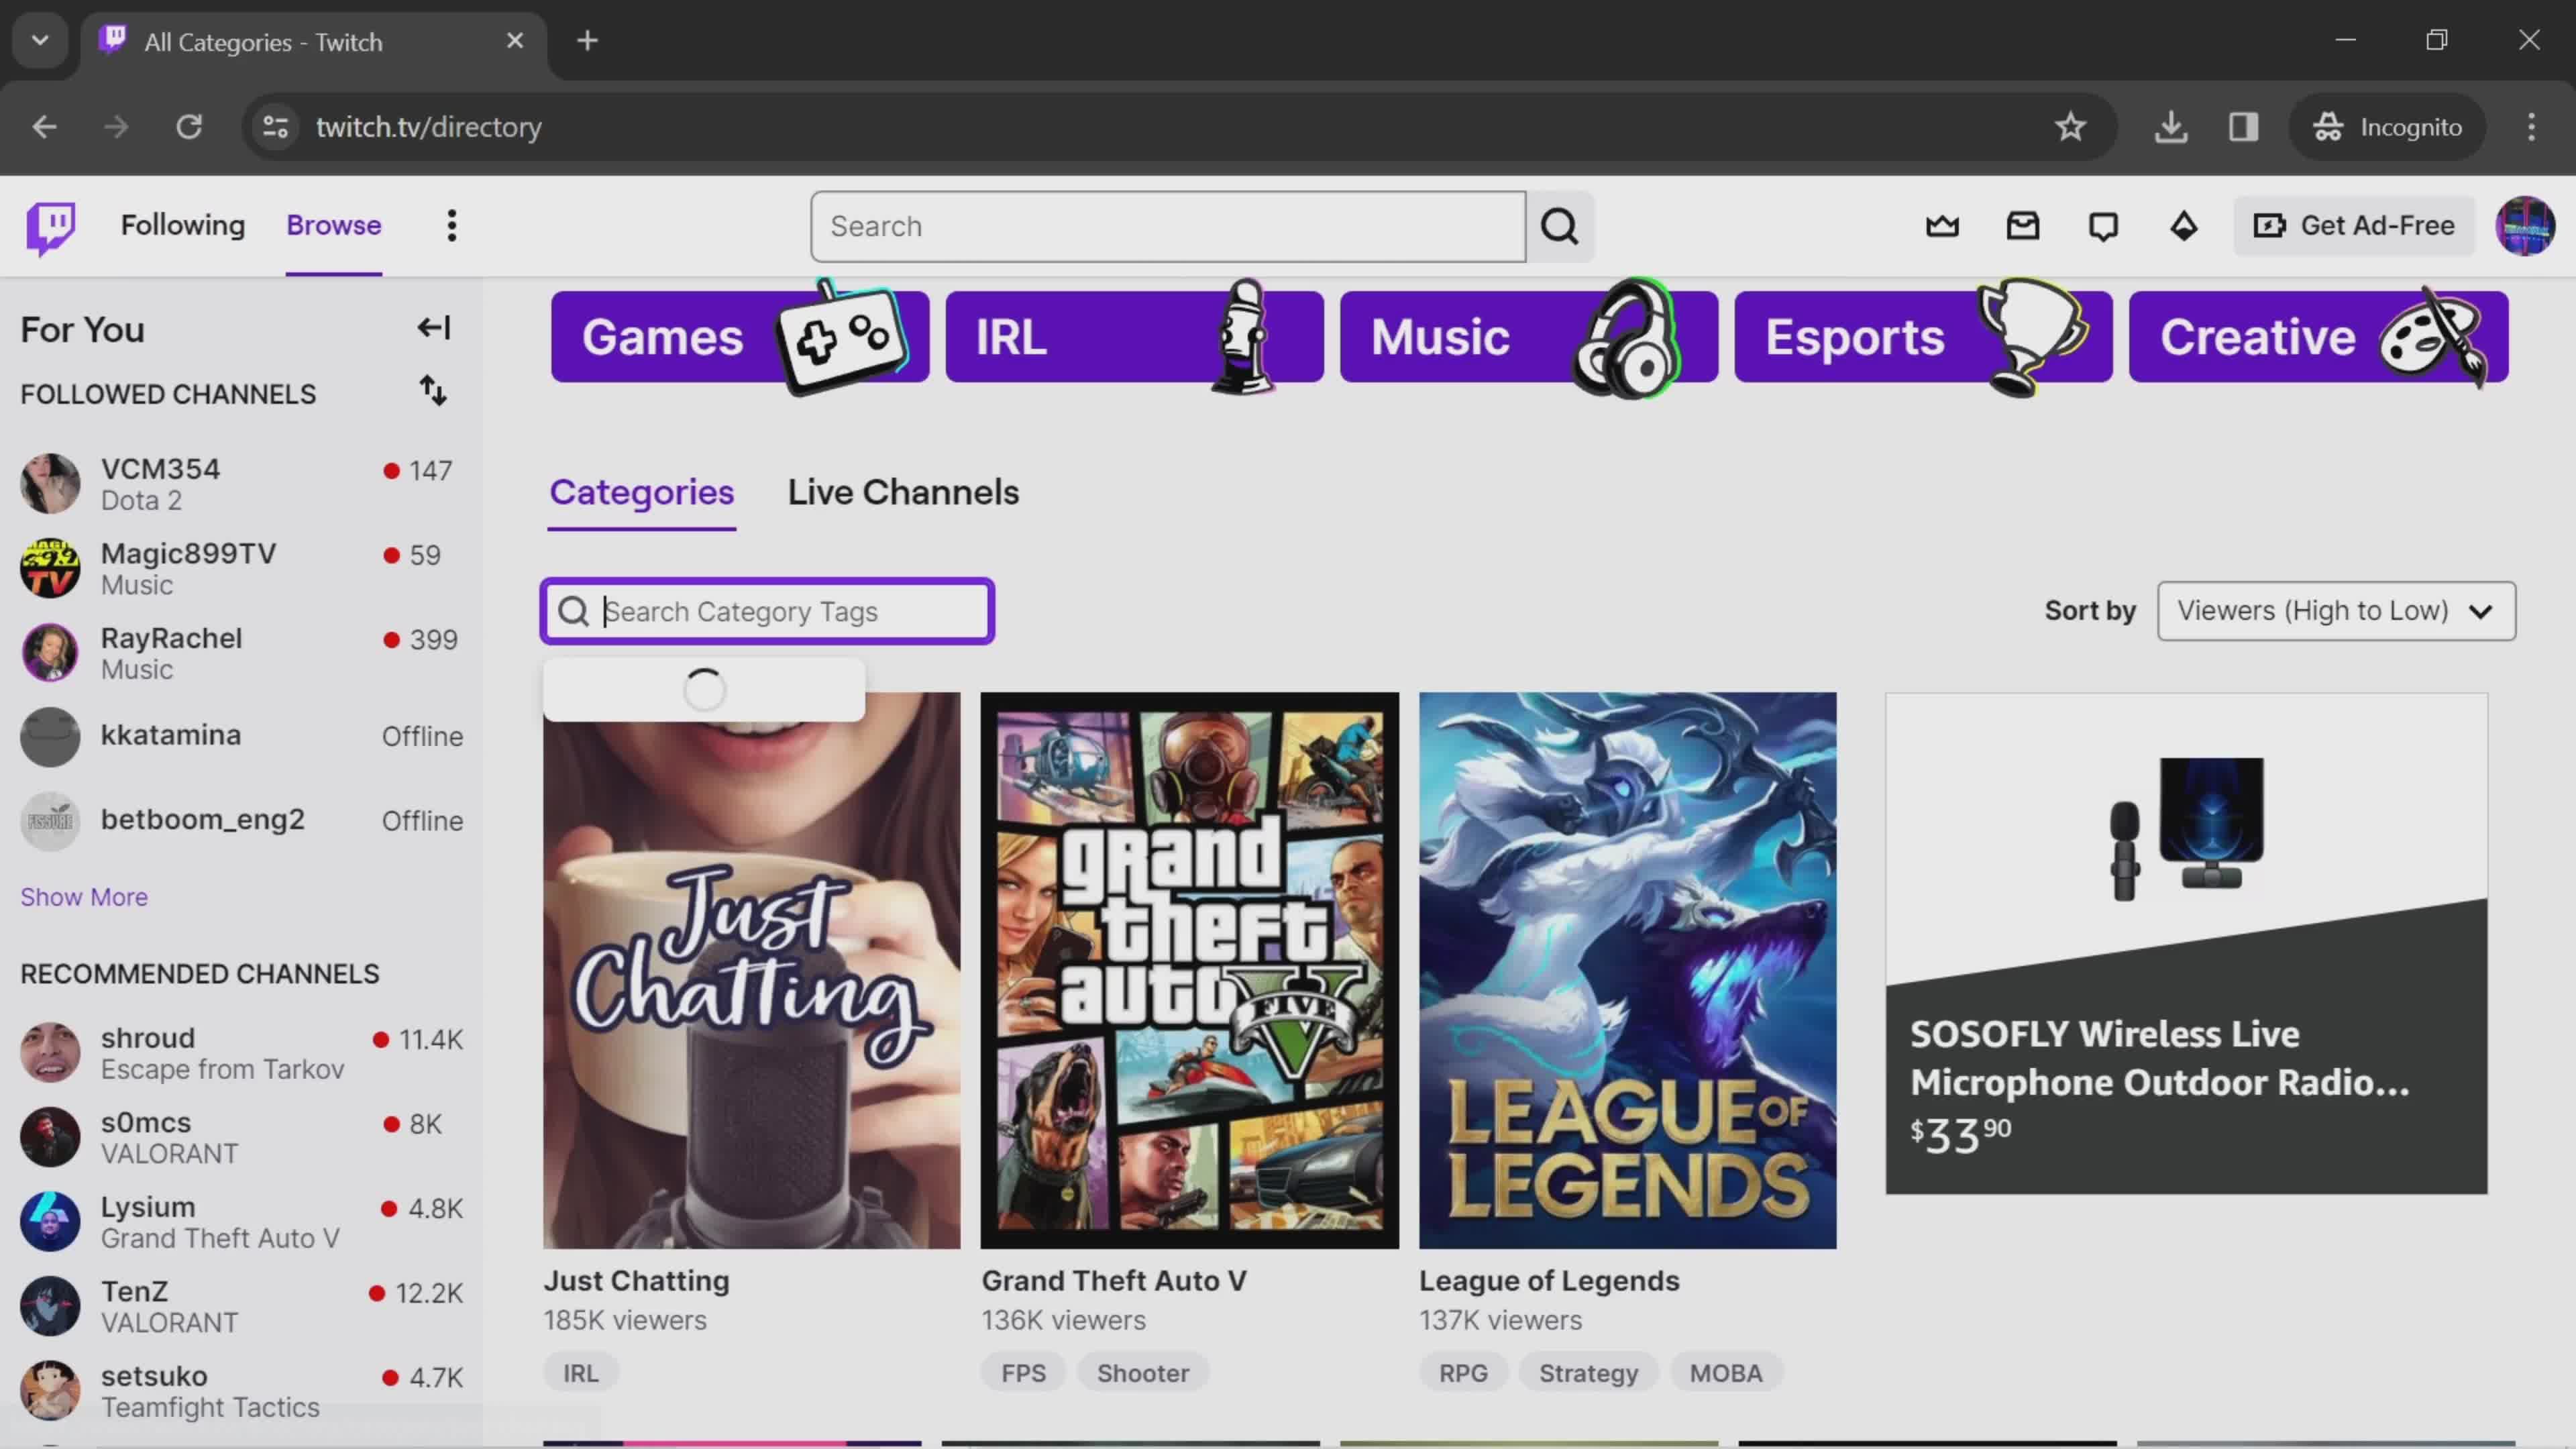Select the Esports category banner

pos(1923,337)
